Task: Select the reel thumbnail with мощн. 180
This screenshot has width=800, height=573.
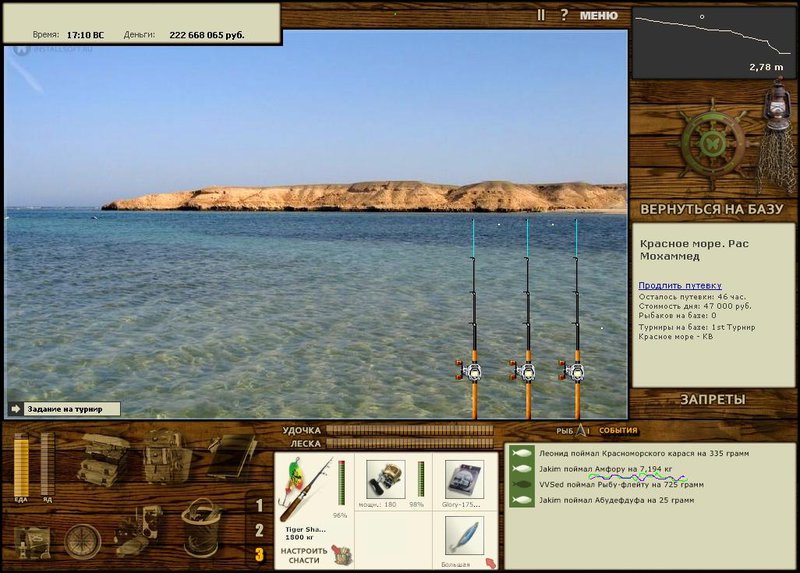Action: (x=386, y=479)
